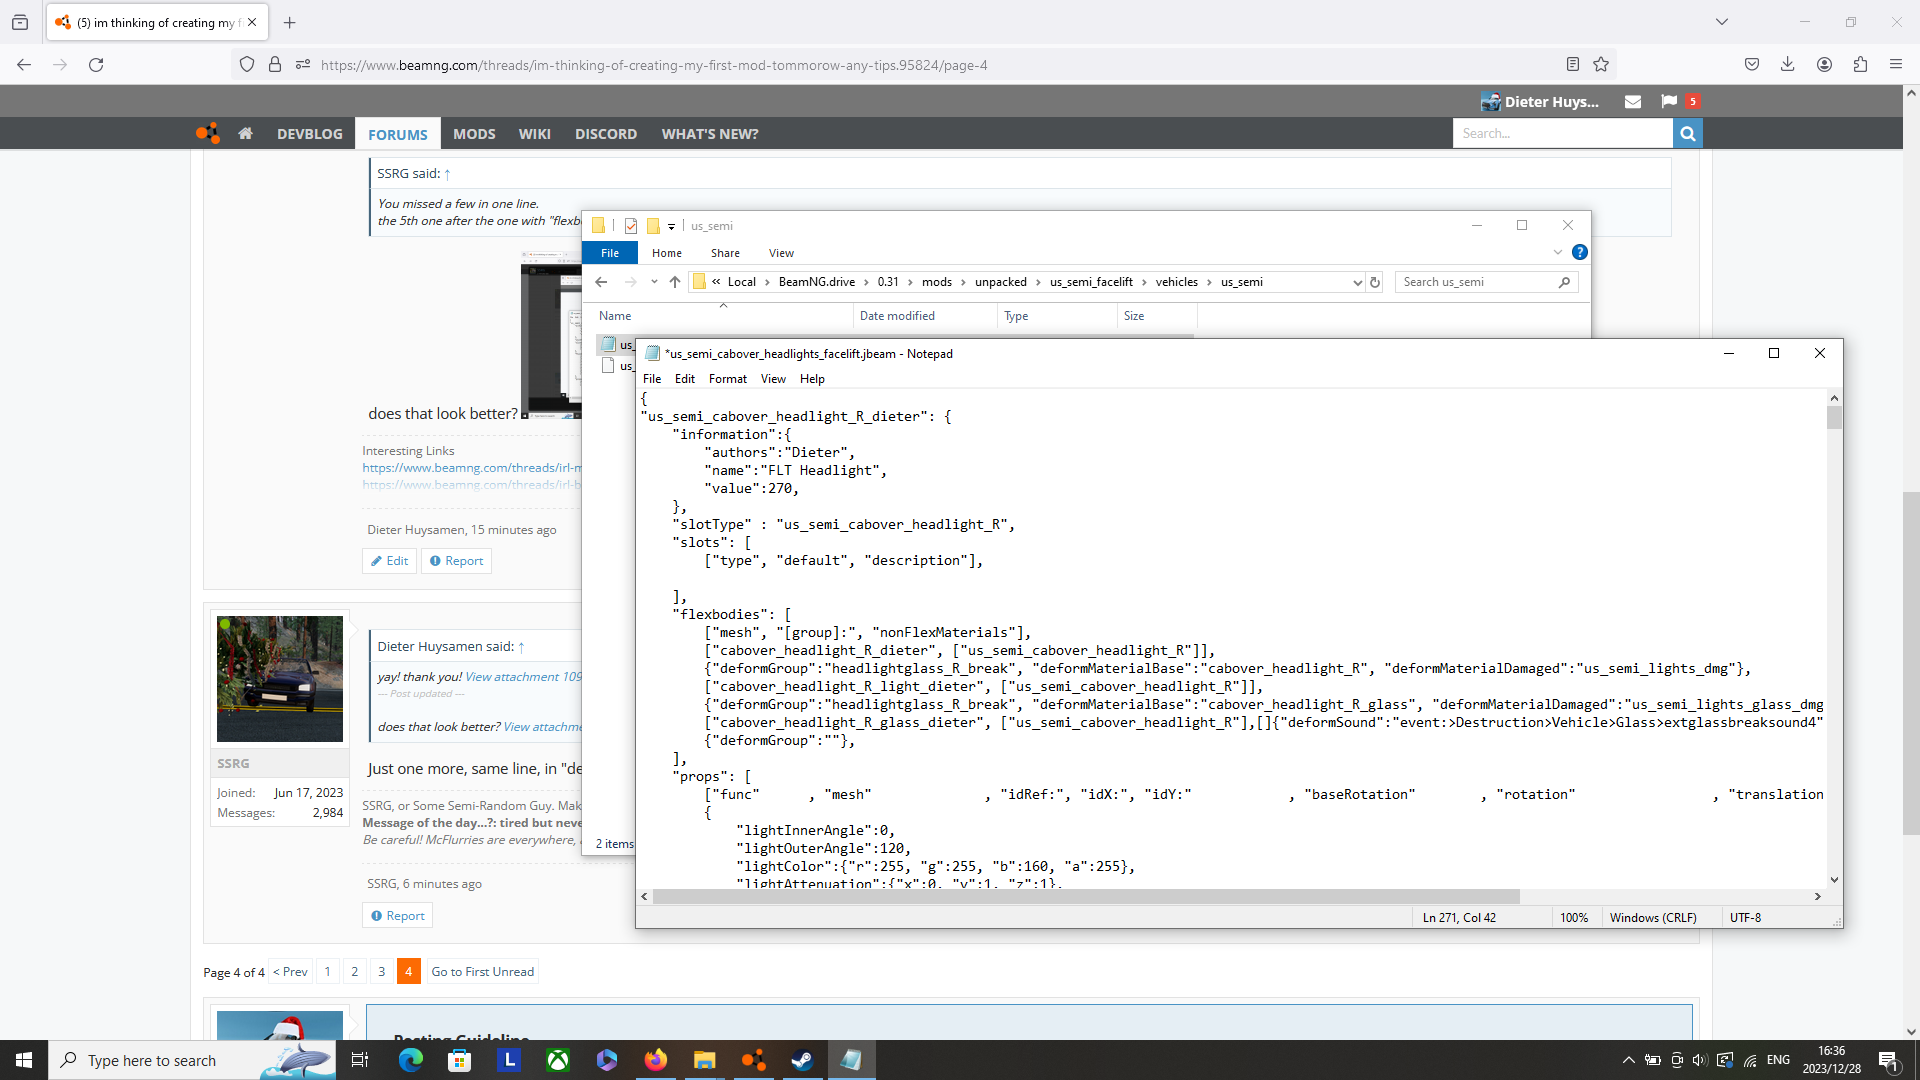
Task: Open the alerts flag icon with 5 badge
Action: (x=1669, y=101)
